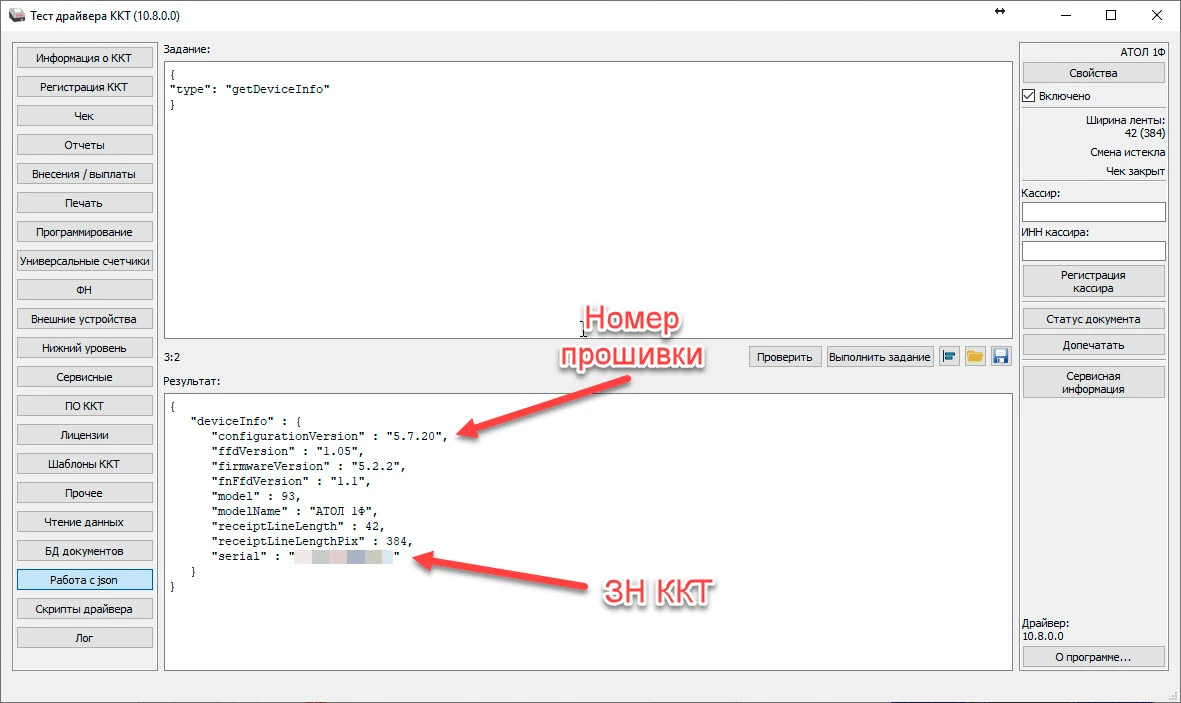Go to the Чек section
Image resolution: width=1181 pixels, height=703 pixels.
point(85,116)
